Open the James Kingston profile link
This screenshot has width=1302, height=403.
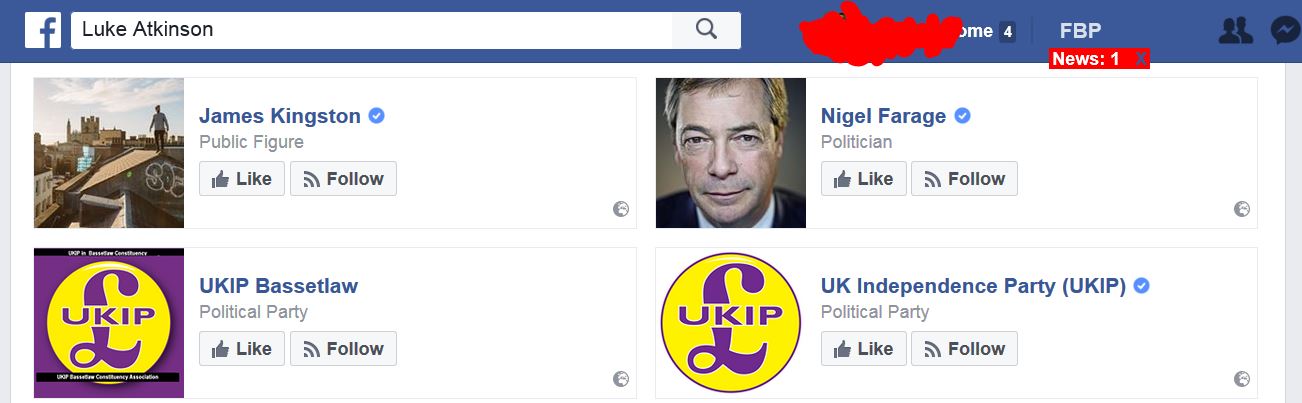click(279, 116)
